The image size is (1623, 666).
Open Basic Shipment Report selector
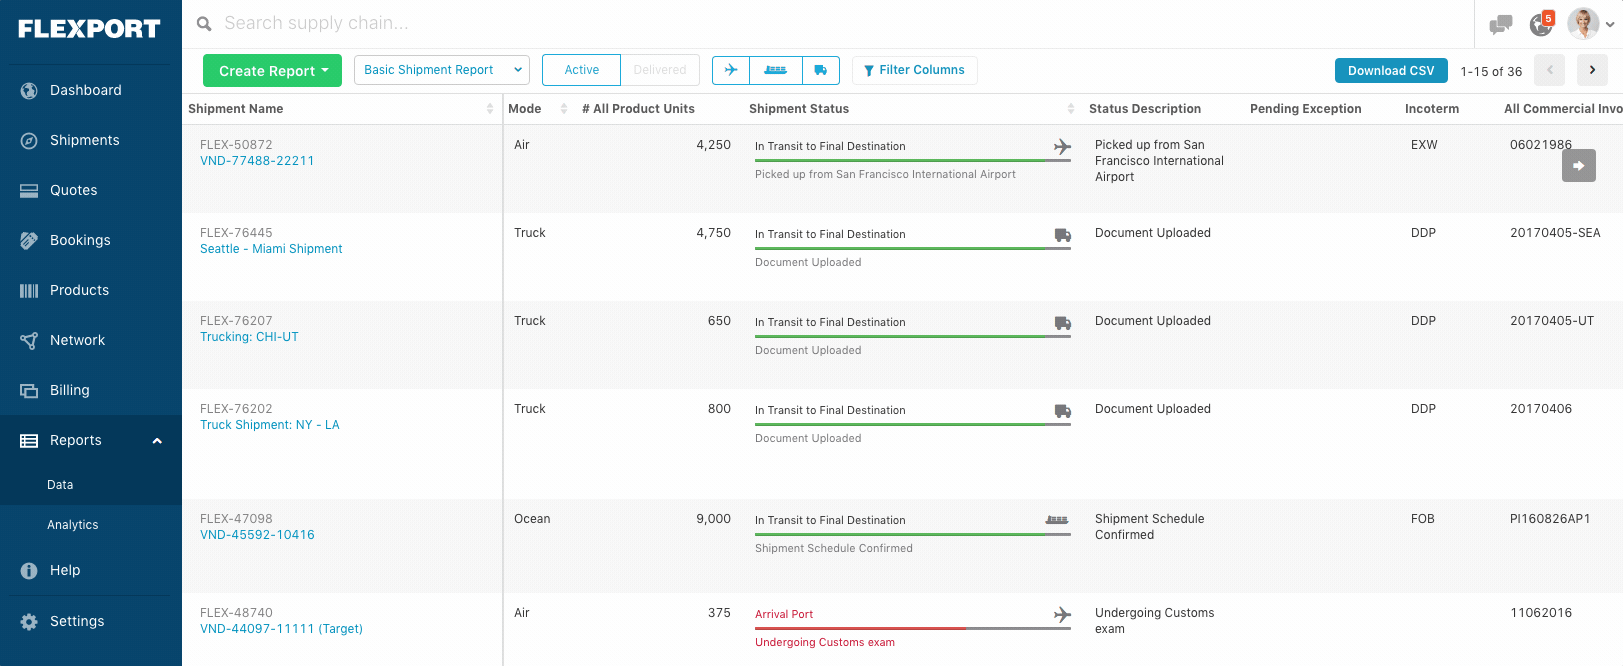tap(441, 70)
